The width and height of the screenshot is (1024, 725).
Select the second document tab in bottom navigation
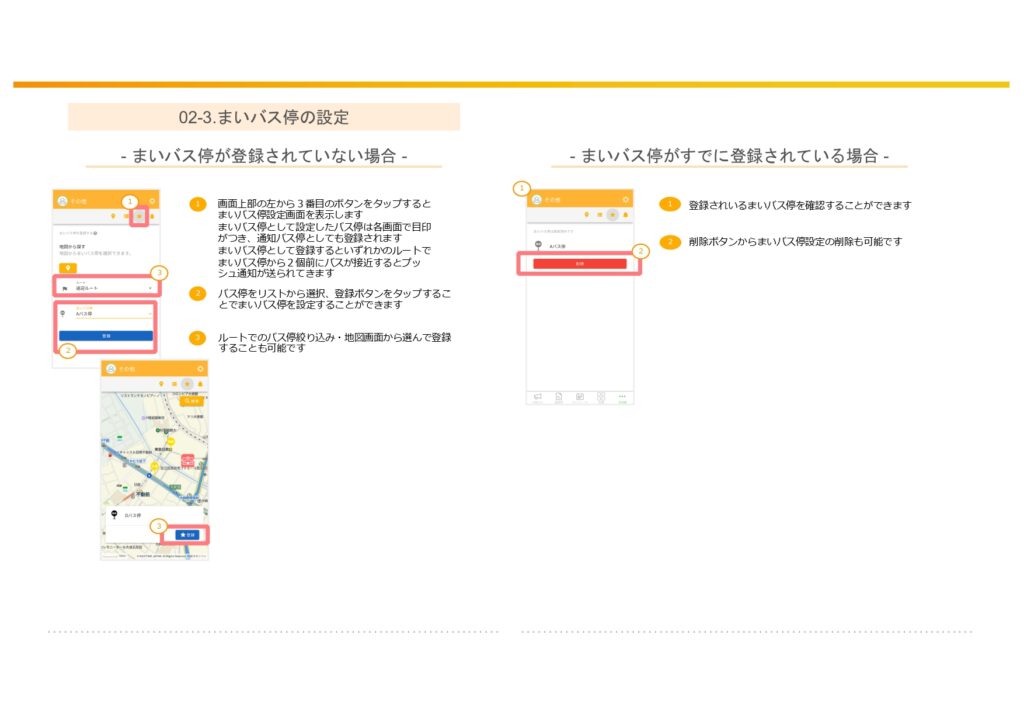pos(558,397)
